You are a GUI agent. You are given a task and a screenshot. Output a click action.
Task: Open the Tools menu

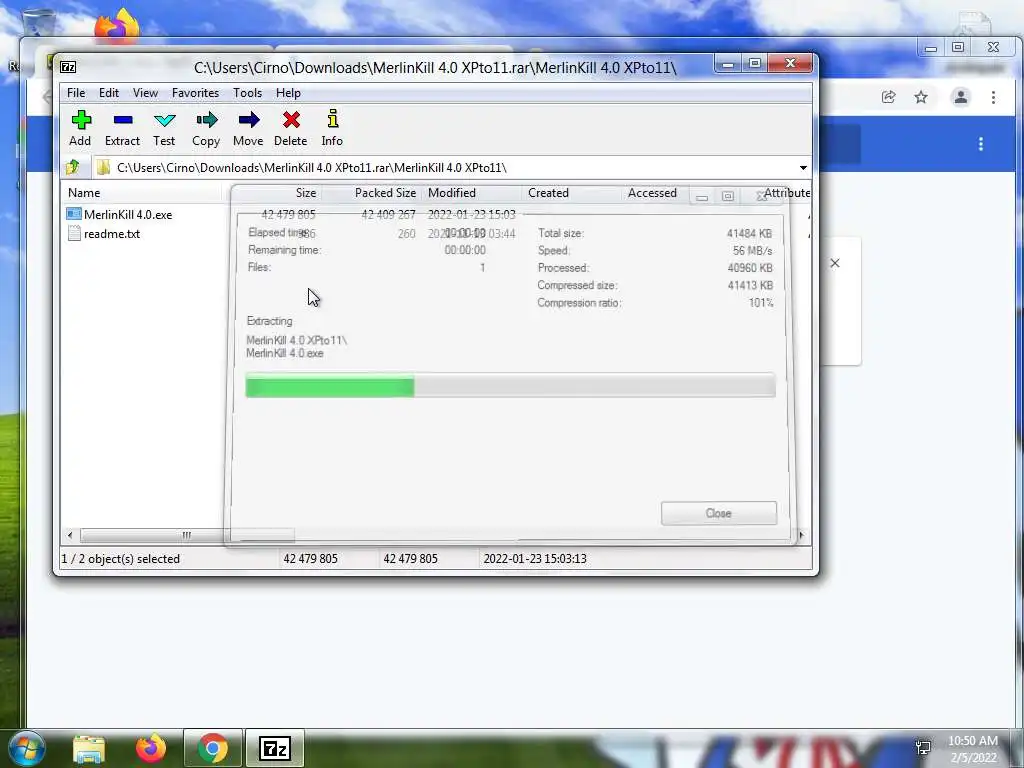pyautogui.click(x=248, y=93)
